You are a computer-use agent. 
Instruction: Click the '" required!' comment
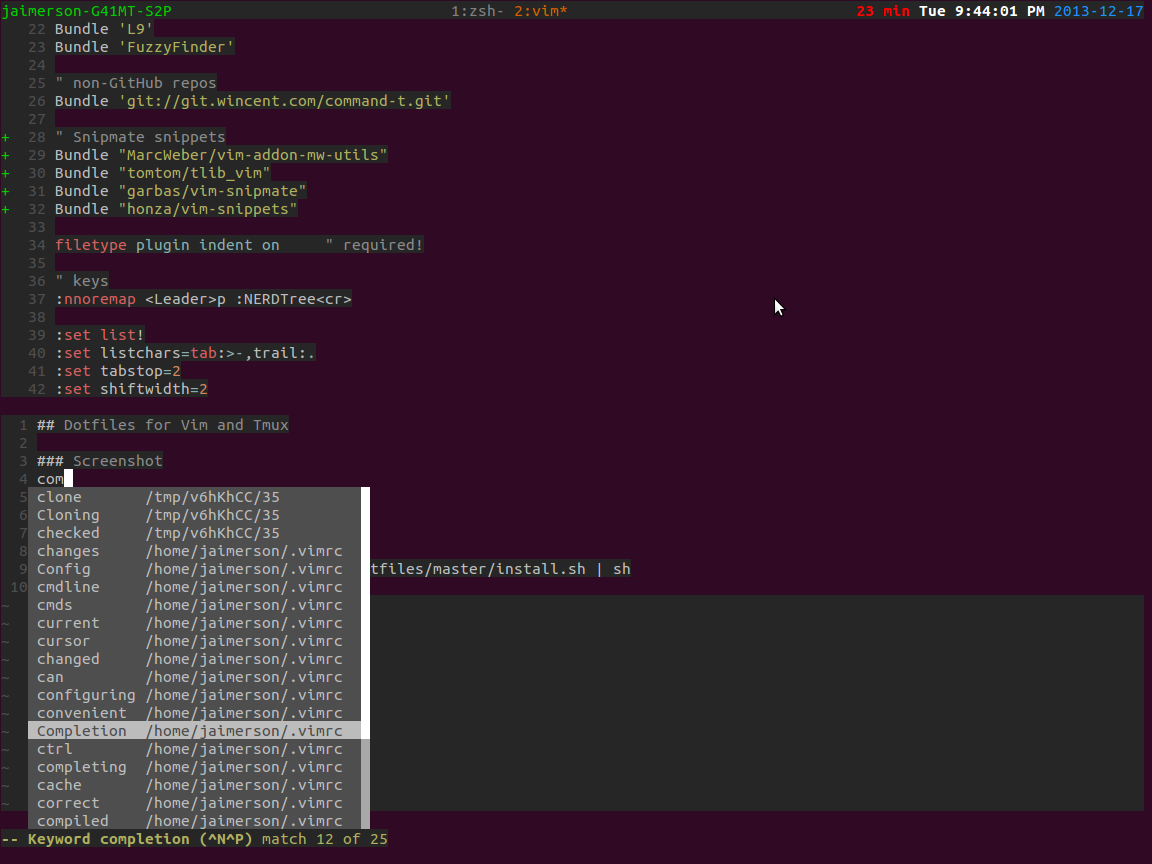374,245
